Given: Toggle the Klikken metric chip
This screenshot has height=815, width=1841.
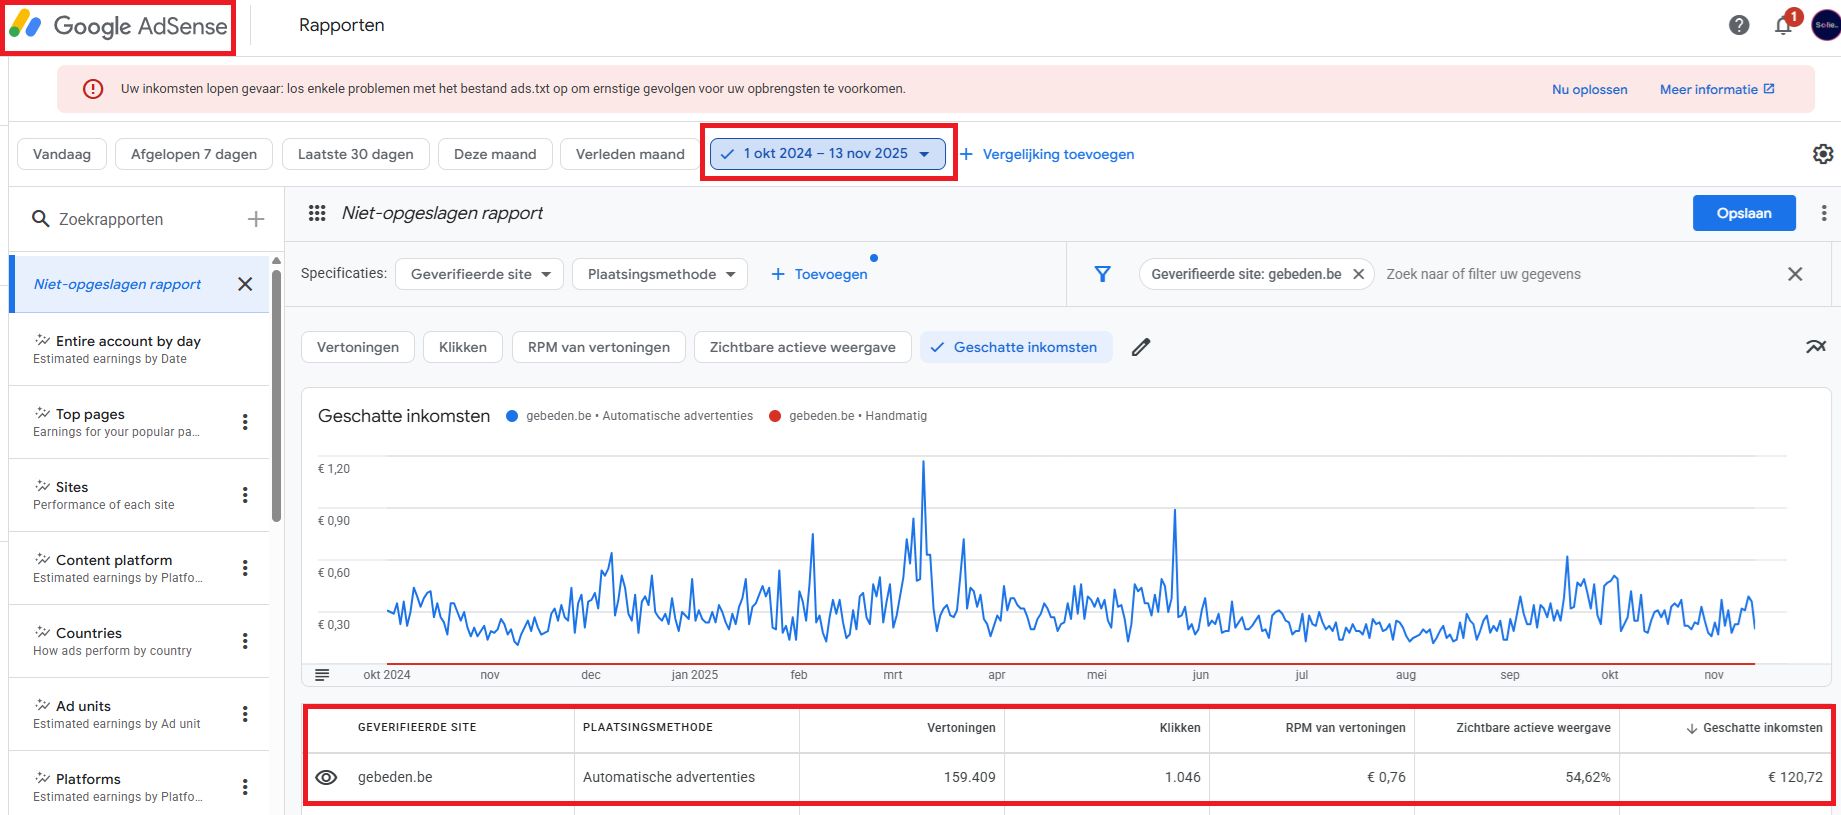Looking at the screenshot, I should pyautogui.click(x=463, y=347).
